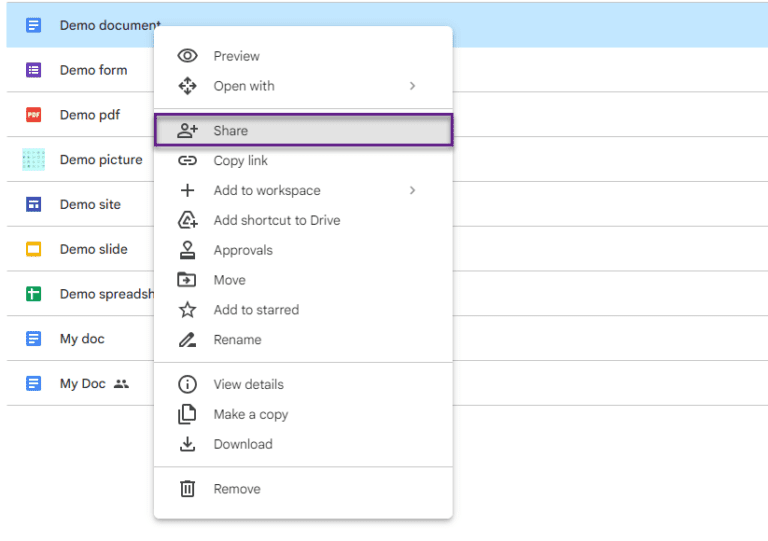Image resolution: width=768 pixels, height=541 pixels.
Task: Click the Rename pencil icon
Action: [187, 339]
